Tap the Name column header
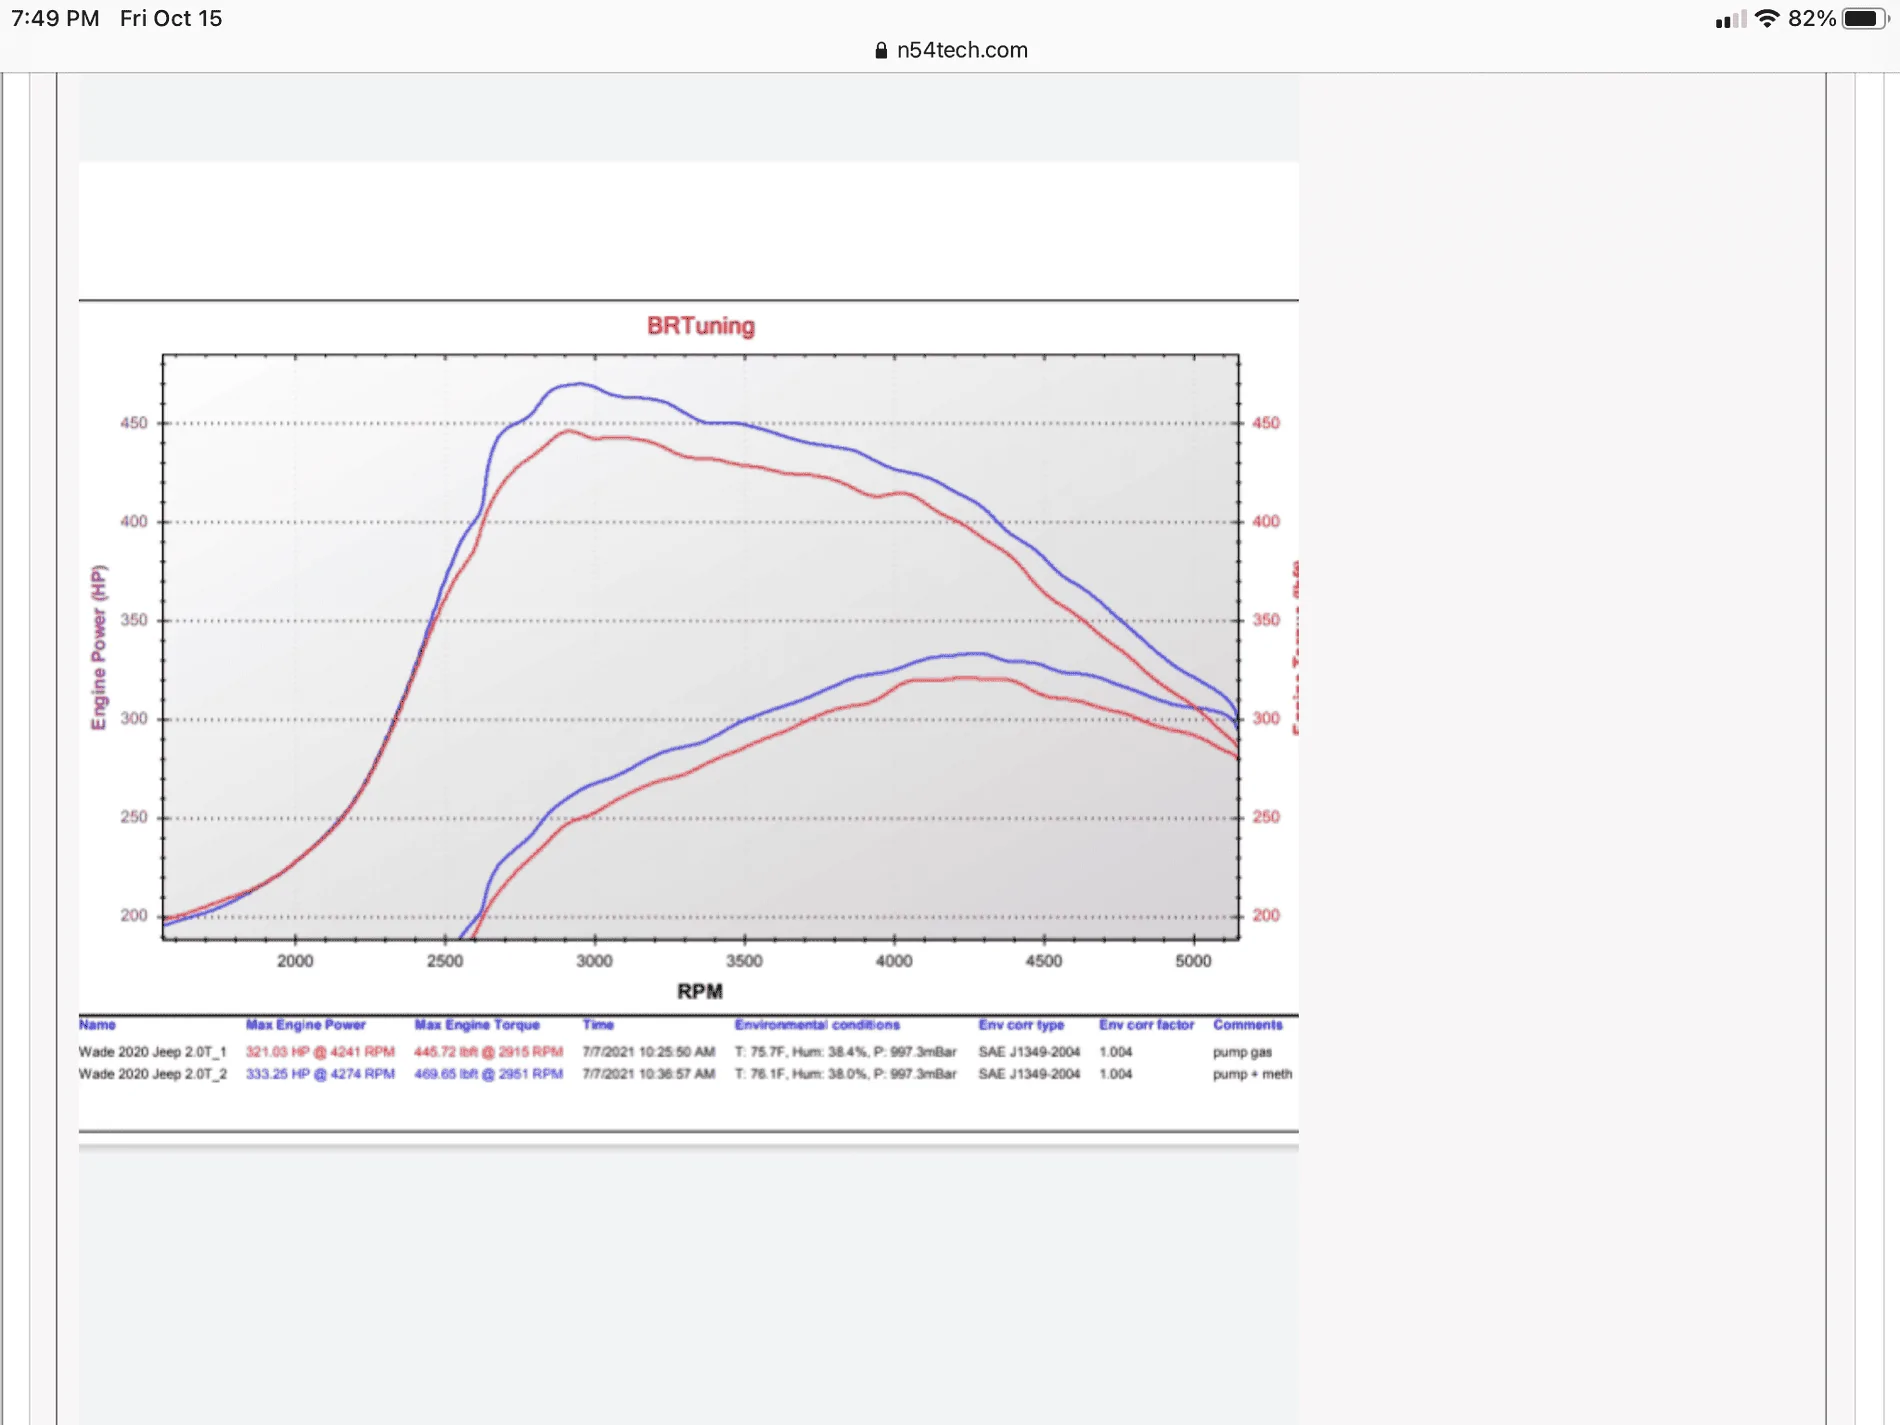1900x1425 pixels. coord(97,1025)
